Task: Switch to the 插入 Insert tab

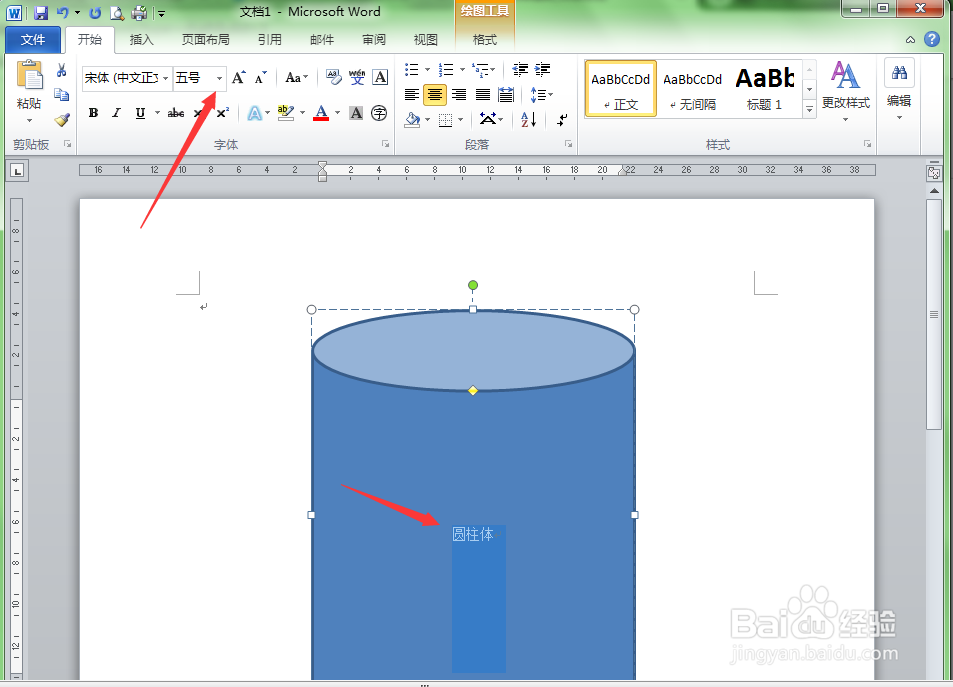Action: [x=142, y=40]
